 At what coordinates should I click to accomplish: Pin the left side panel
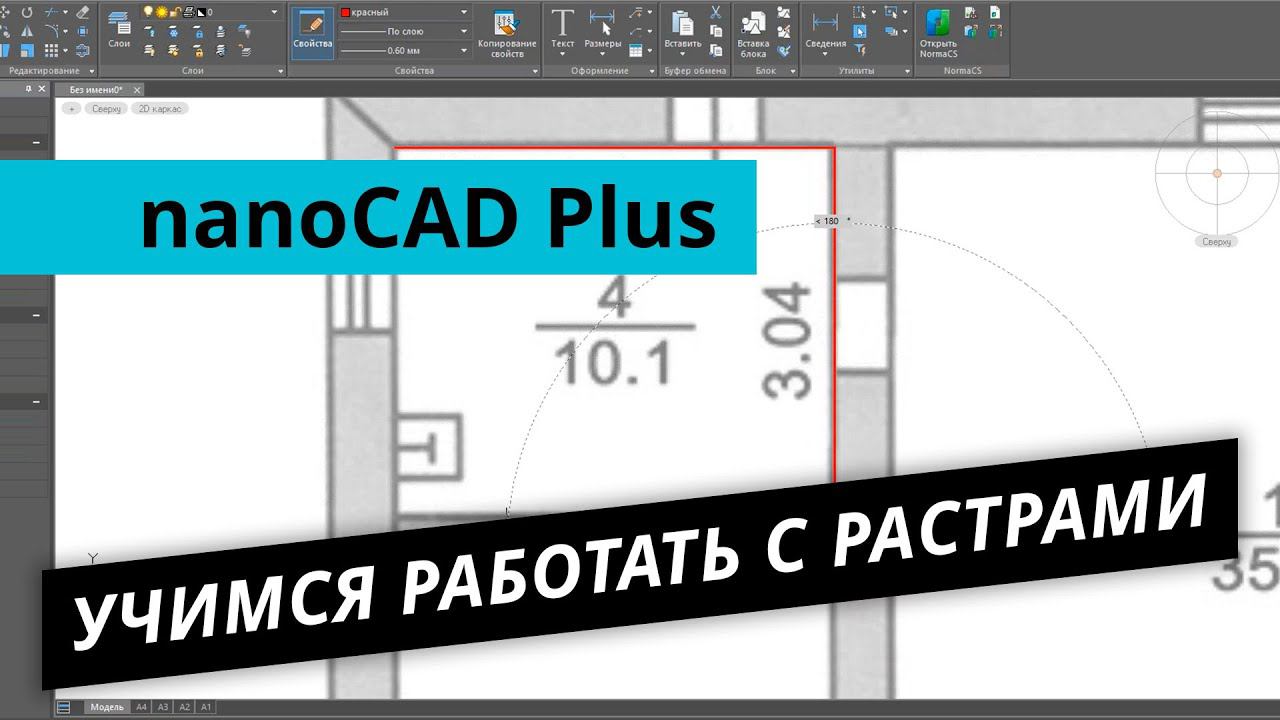(x=28, y=89)
